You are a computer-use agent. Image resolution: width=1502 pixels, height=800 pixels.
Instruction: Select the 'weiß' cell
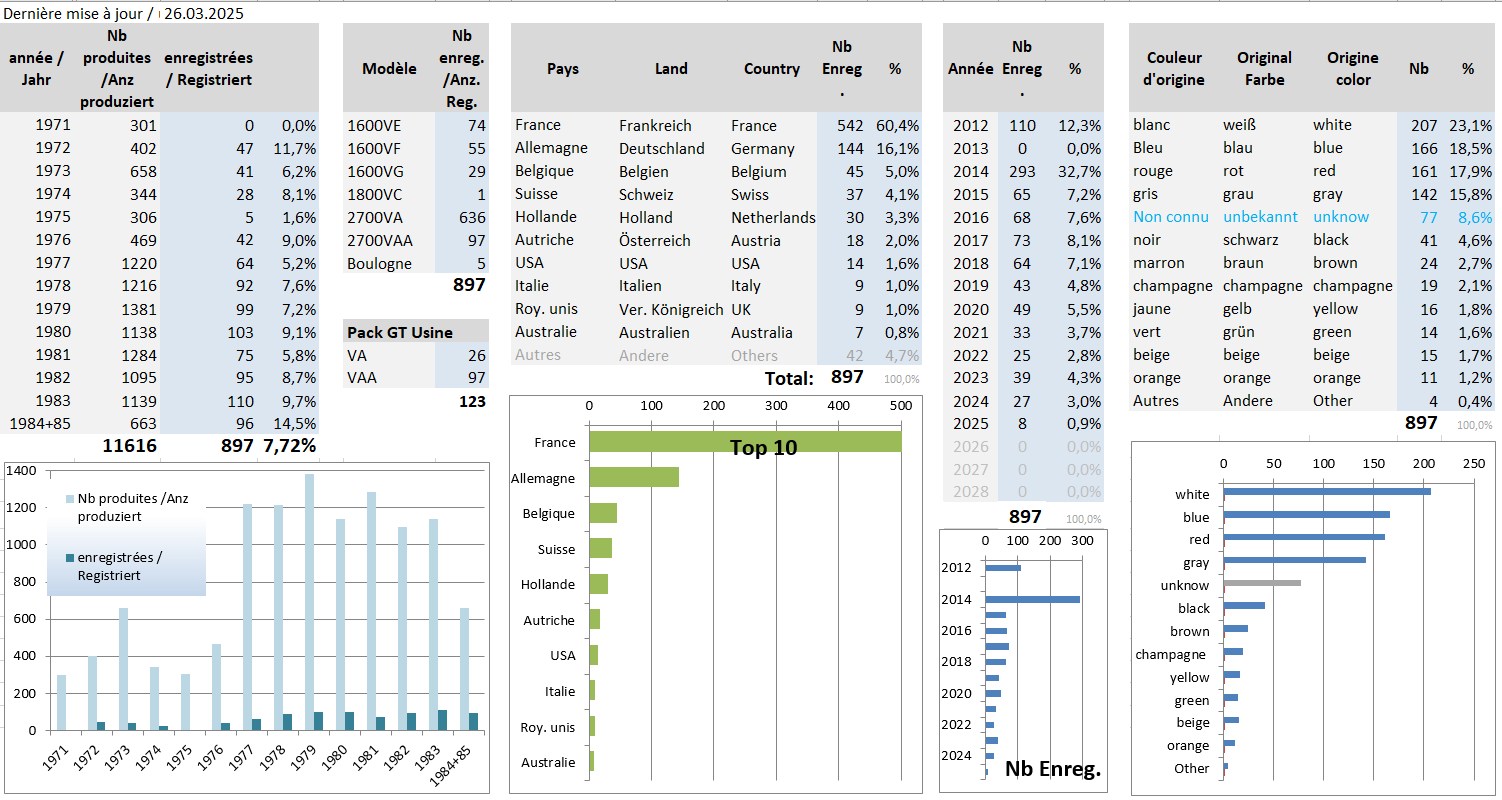click(1239, 125)
